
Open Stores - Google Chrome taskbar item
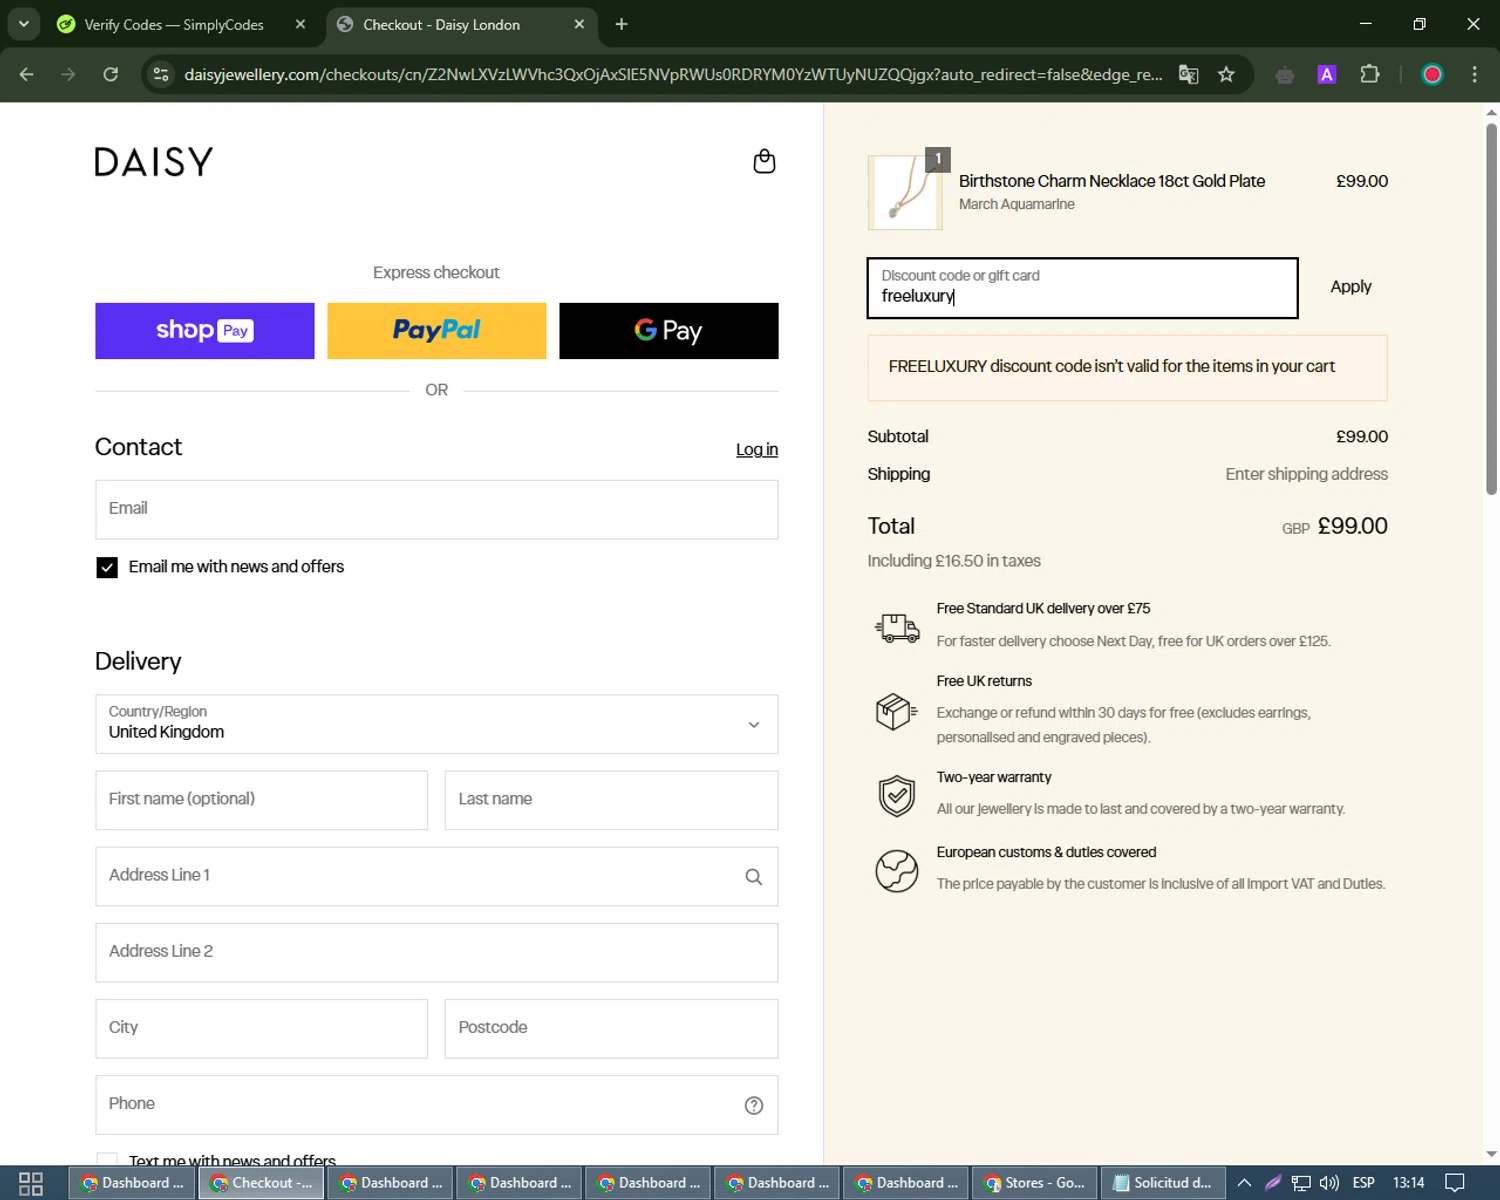pyautogui.click(x=1035, y=1183)
